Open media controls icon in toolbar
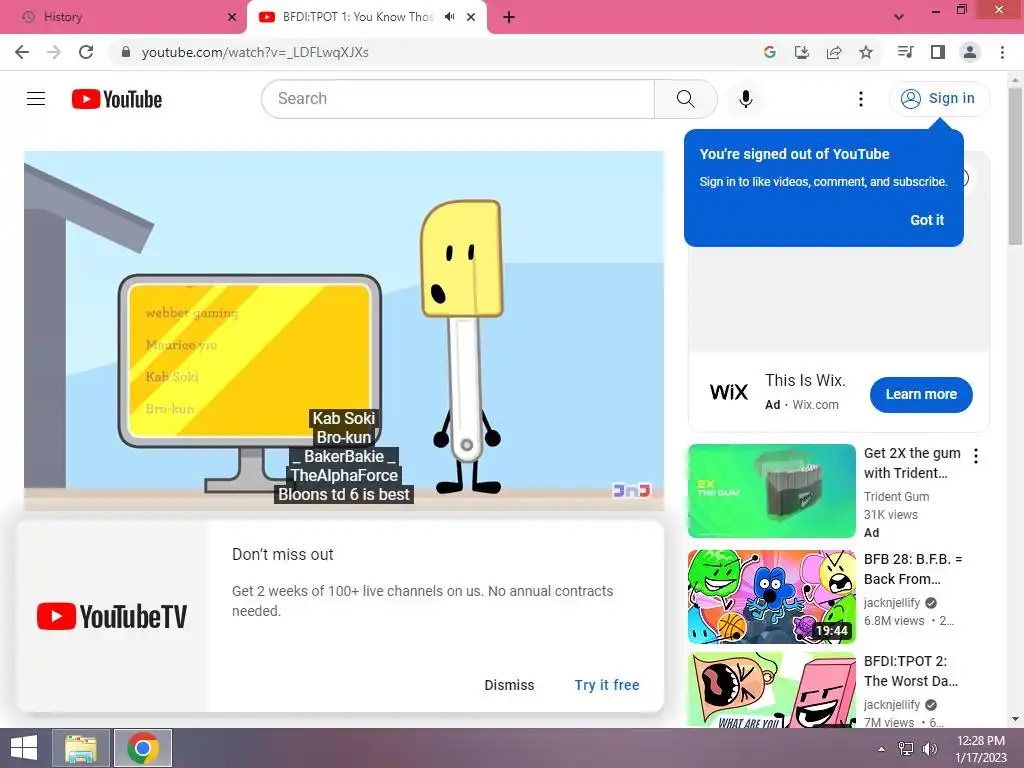 click(905, 52)
